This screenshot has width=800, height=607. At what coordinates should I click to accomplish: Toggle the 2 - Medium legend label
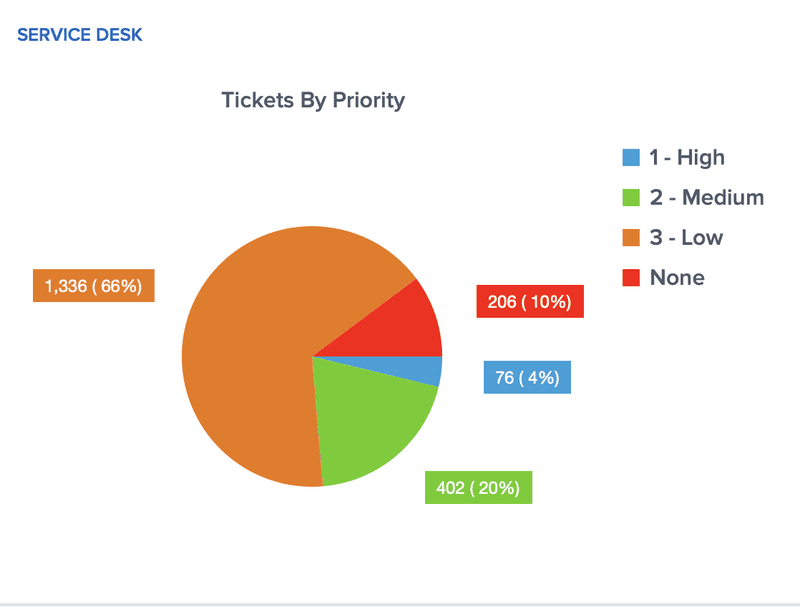(706, 197)
